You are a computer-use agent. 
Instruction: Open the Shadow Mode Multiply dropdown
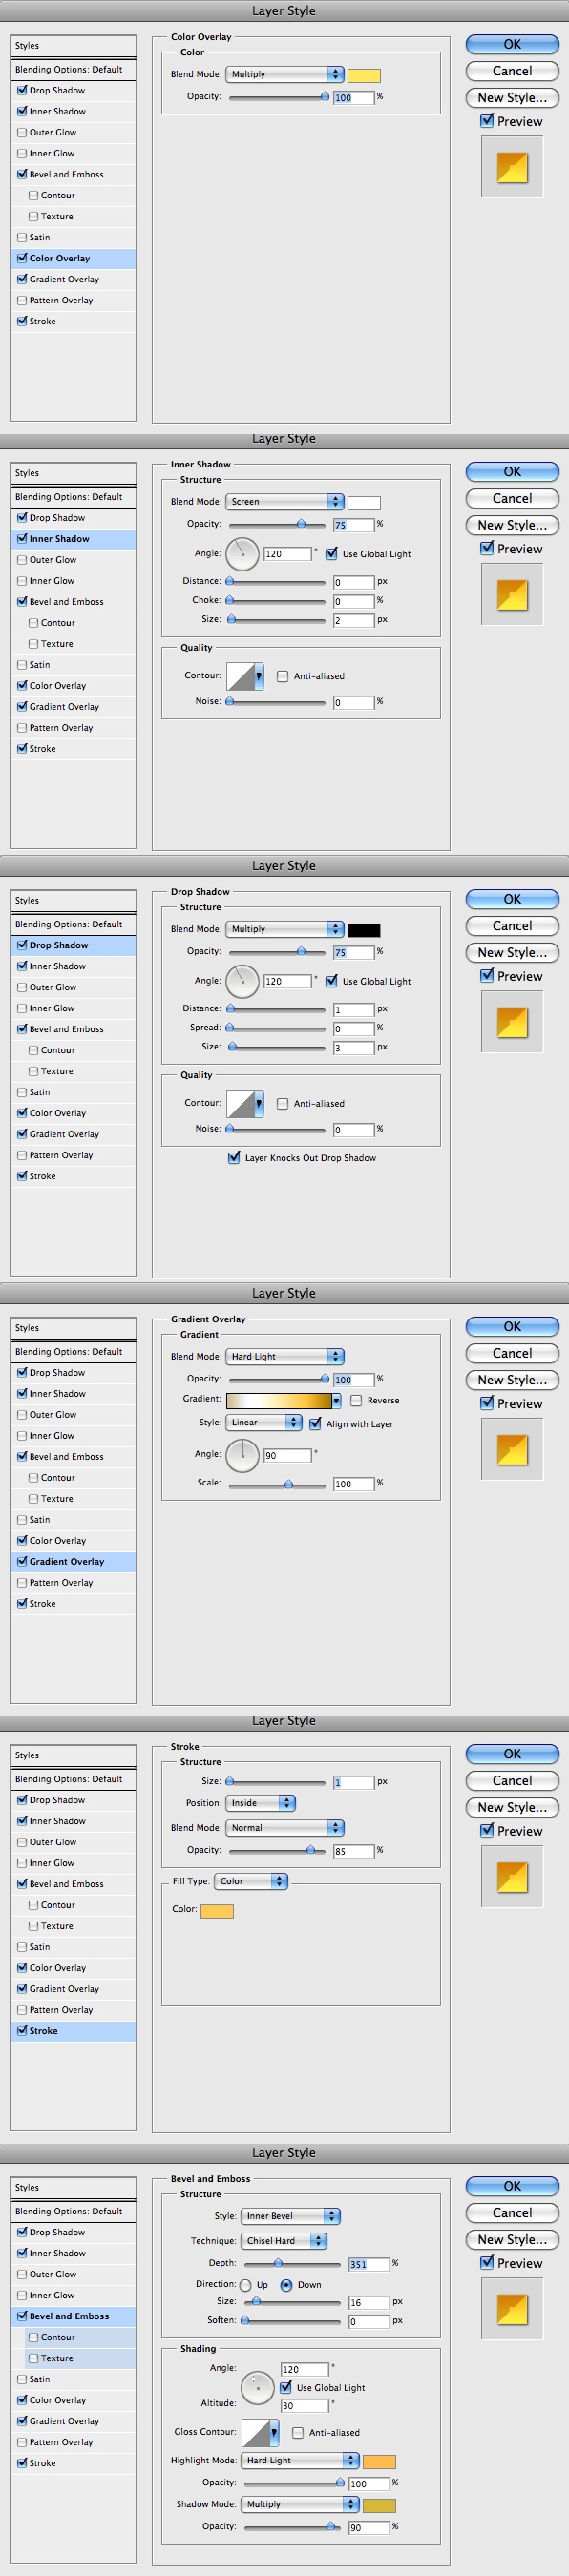click(x=300, y=2504)
